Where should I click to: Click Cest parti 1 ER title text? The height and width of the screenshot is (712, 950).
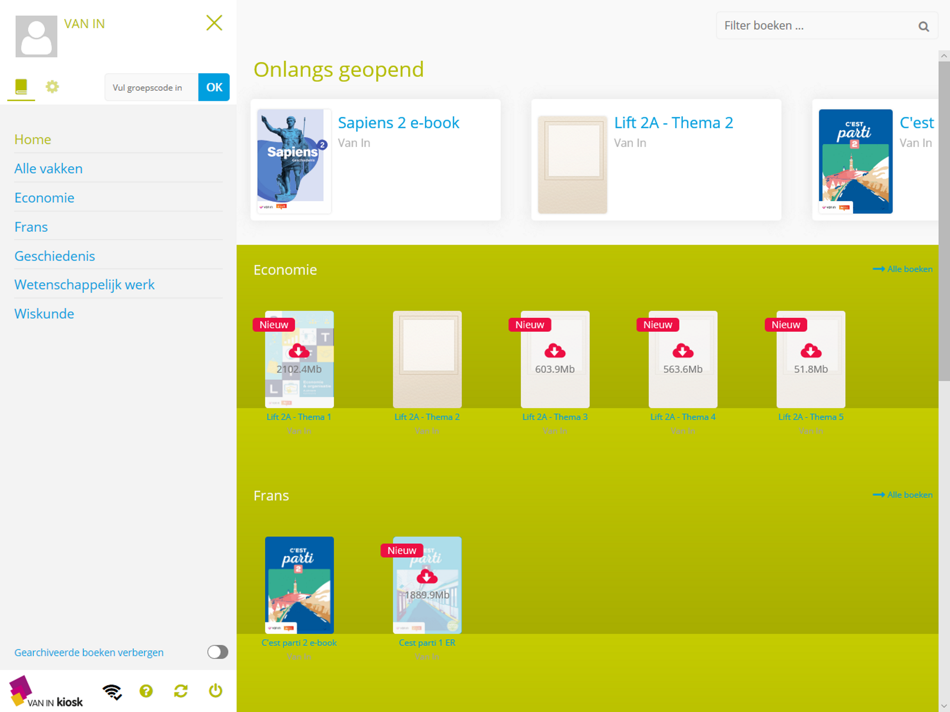(427, 643)
